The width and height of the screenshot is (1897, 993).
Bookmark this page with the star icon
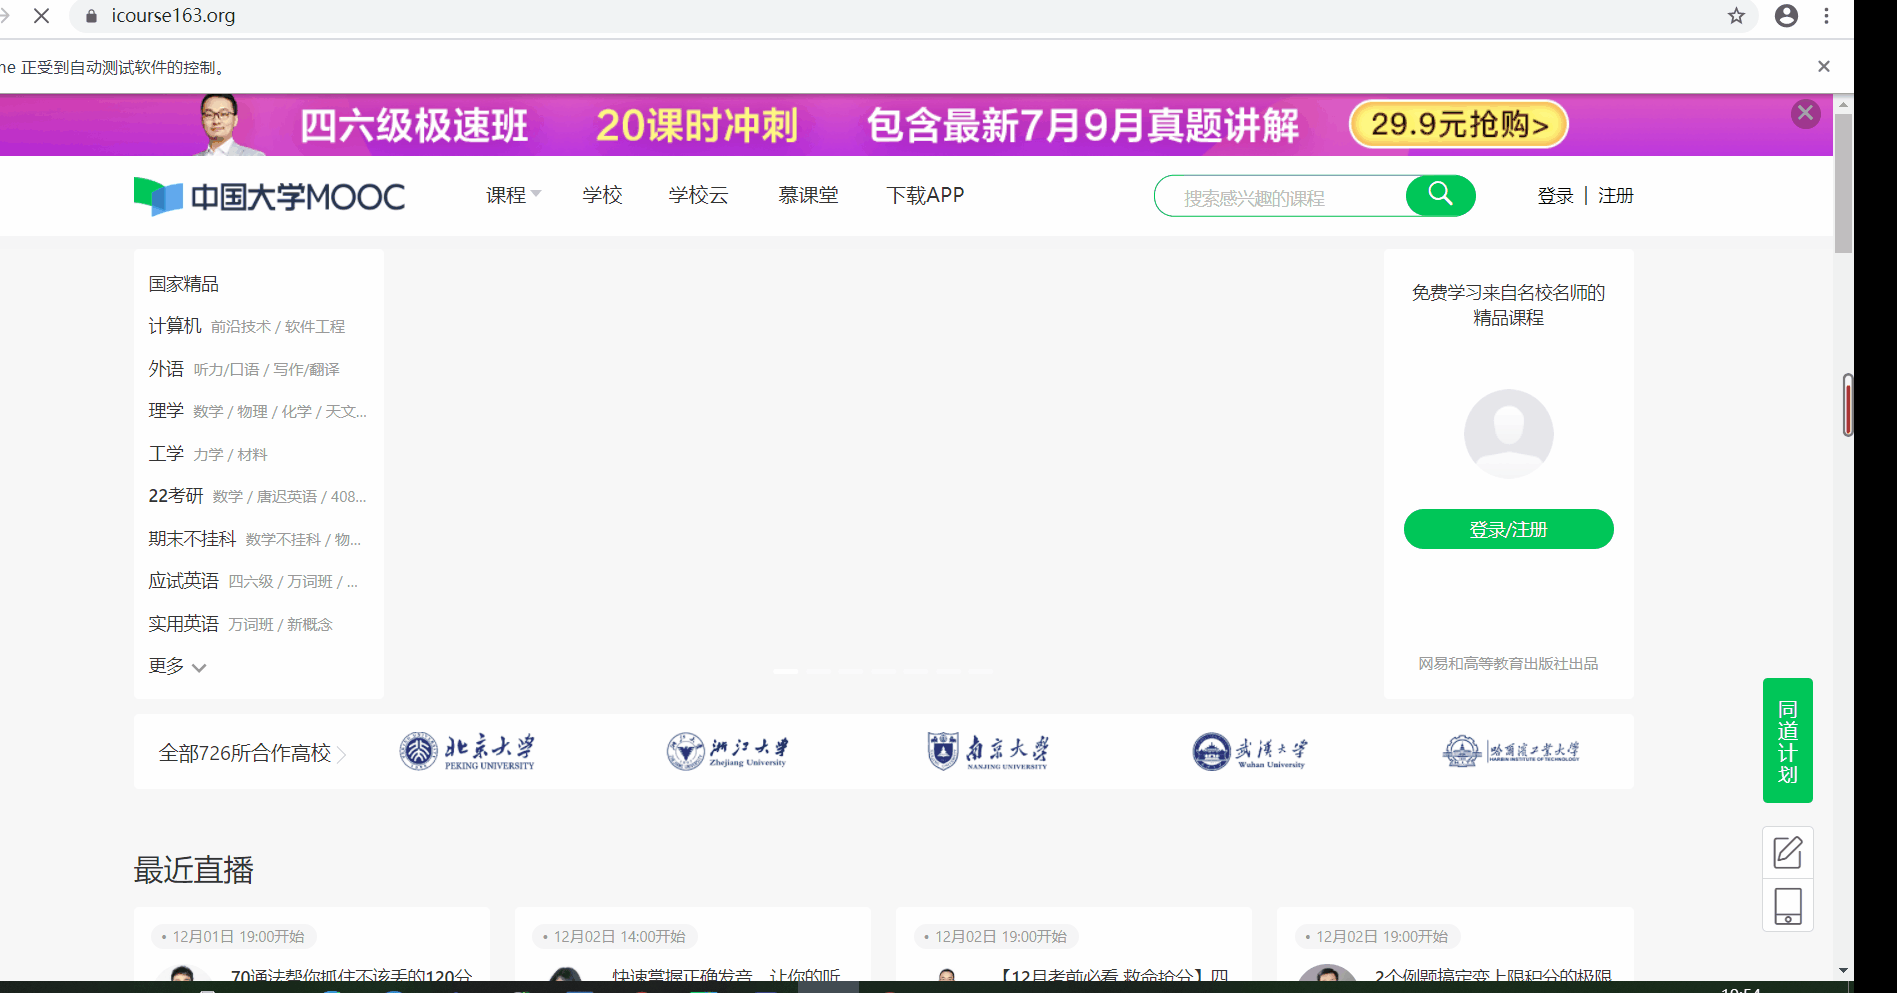[1736, 16]
